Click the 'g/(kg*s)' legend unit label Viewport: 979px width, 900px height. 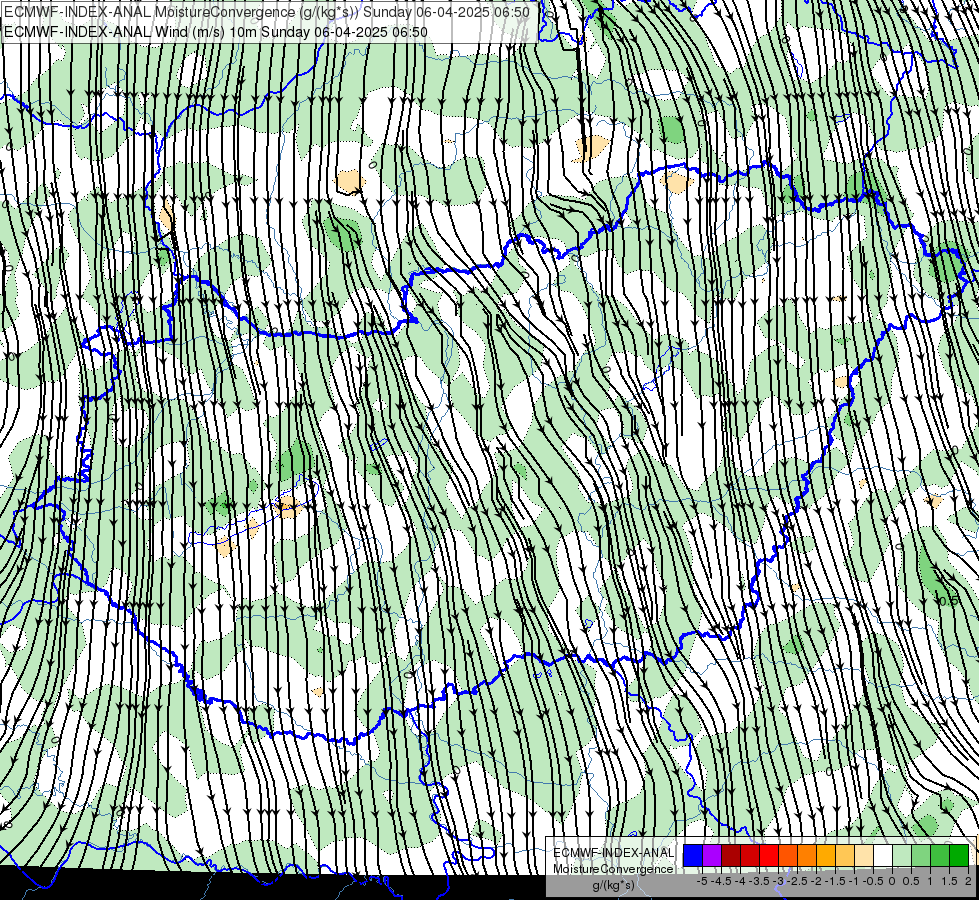613,885
